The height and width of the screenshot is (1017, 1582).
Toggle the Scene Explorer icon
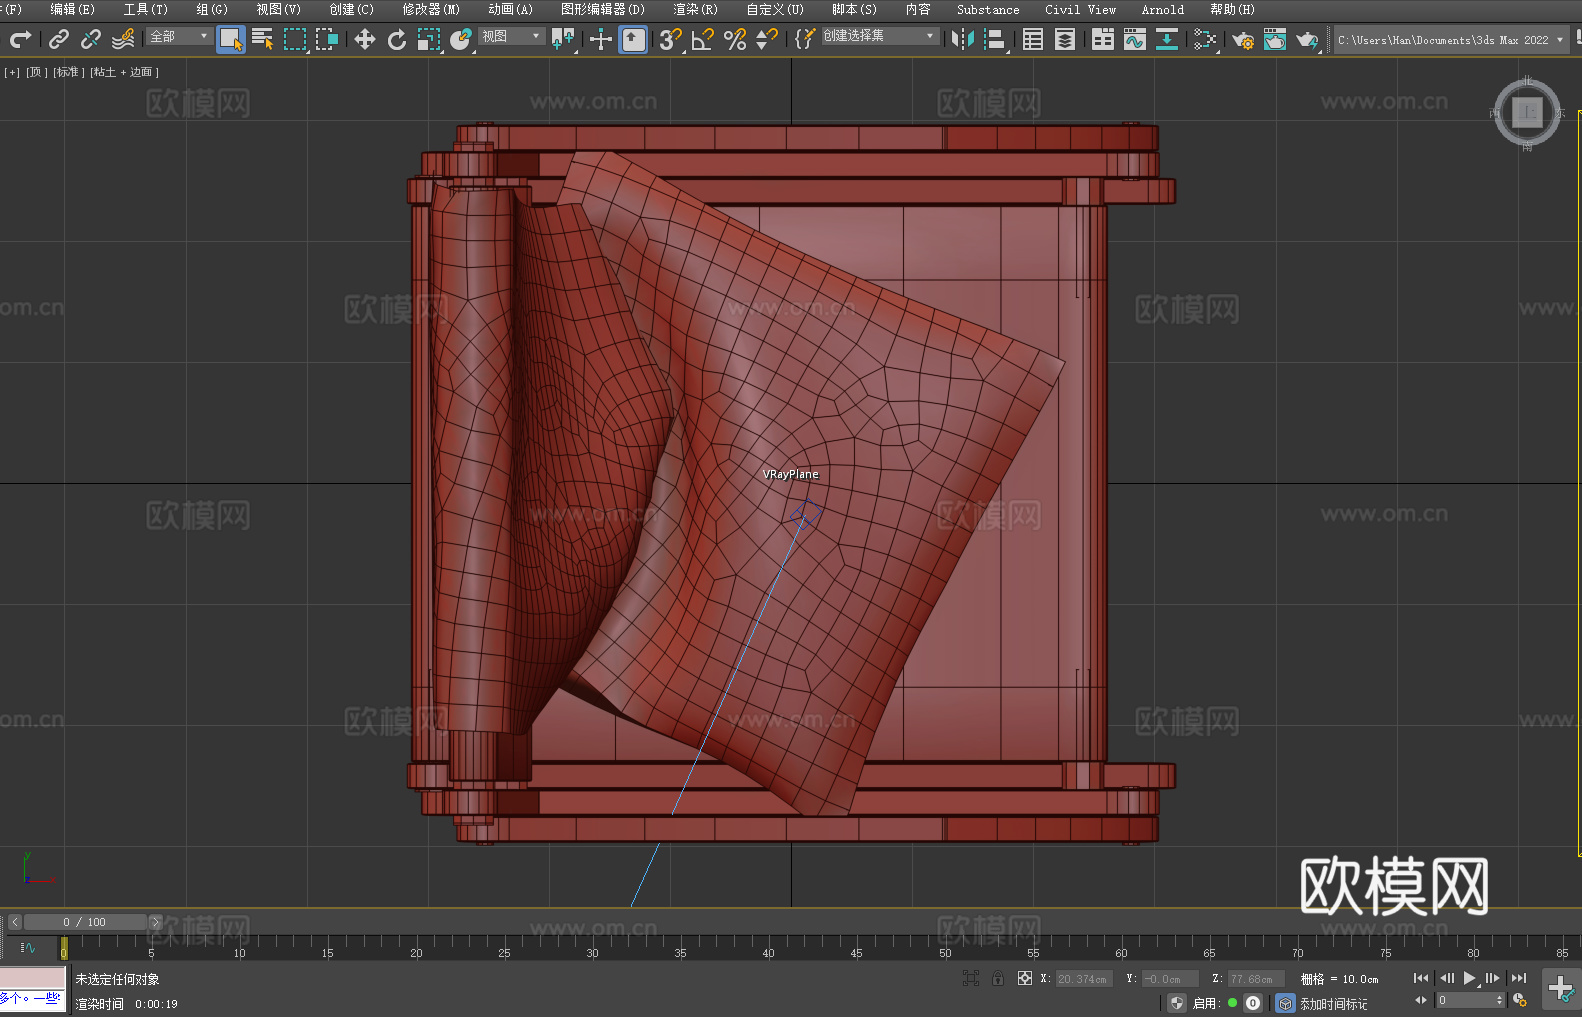(1033, 39)
